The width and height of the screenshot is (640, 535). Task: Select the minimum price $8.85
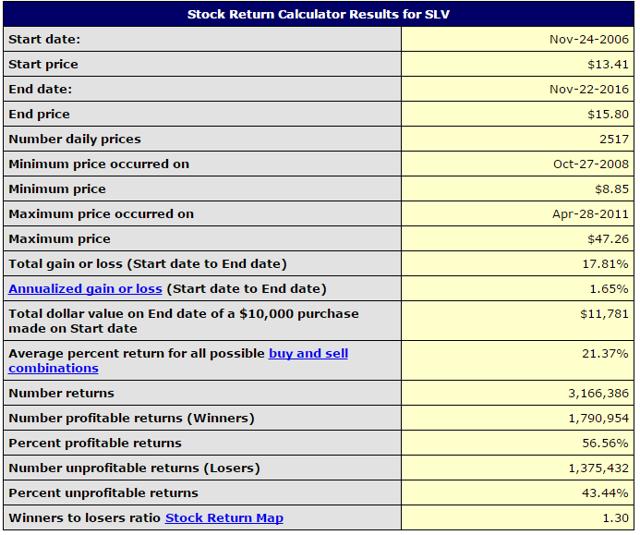[x=612, y=189]
